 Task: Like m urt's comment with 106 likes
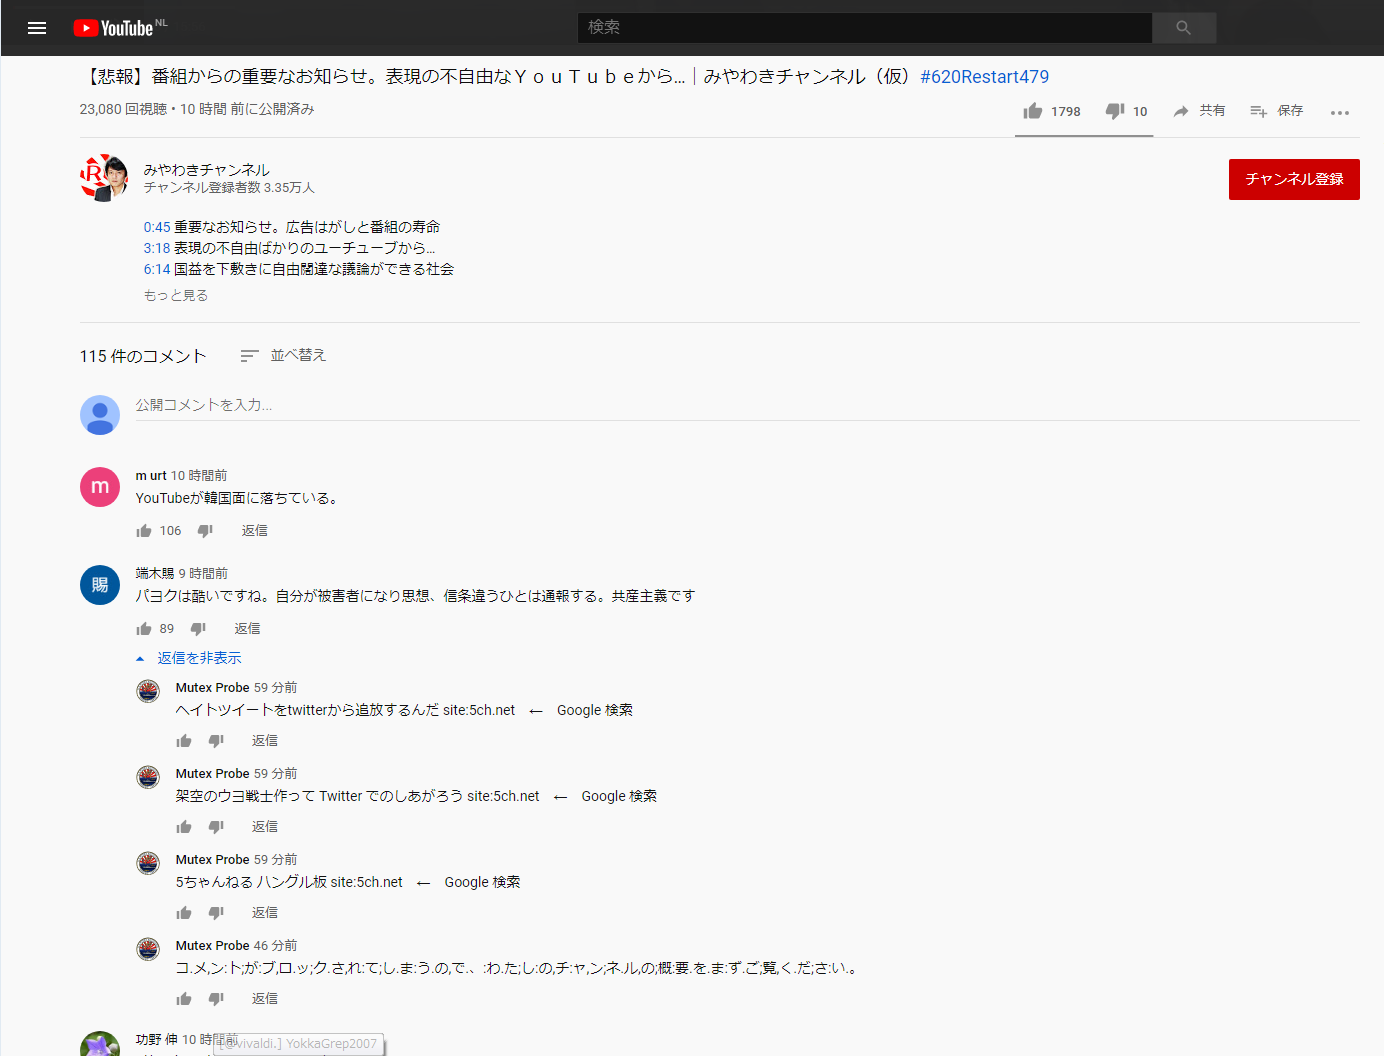[144, 531]
